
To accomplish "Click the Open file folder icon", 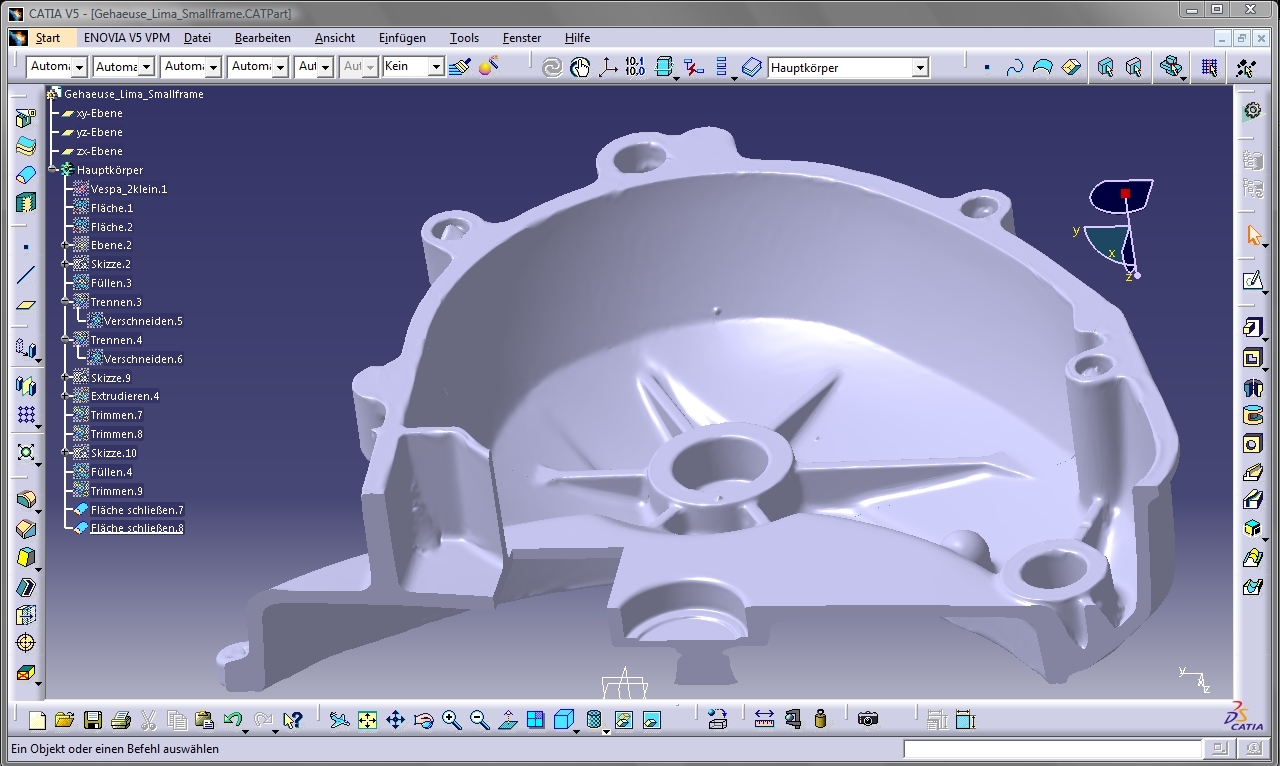I will [65, 720].
